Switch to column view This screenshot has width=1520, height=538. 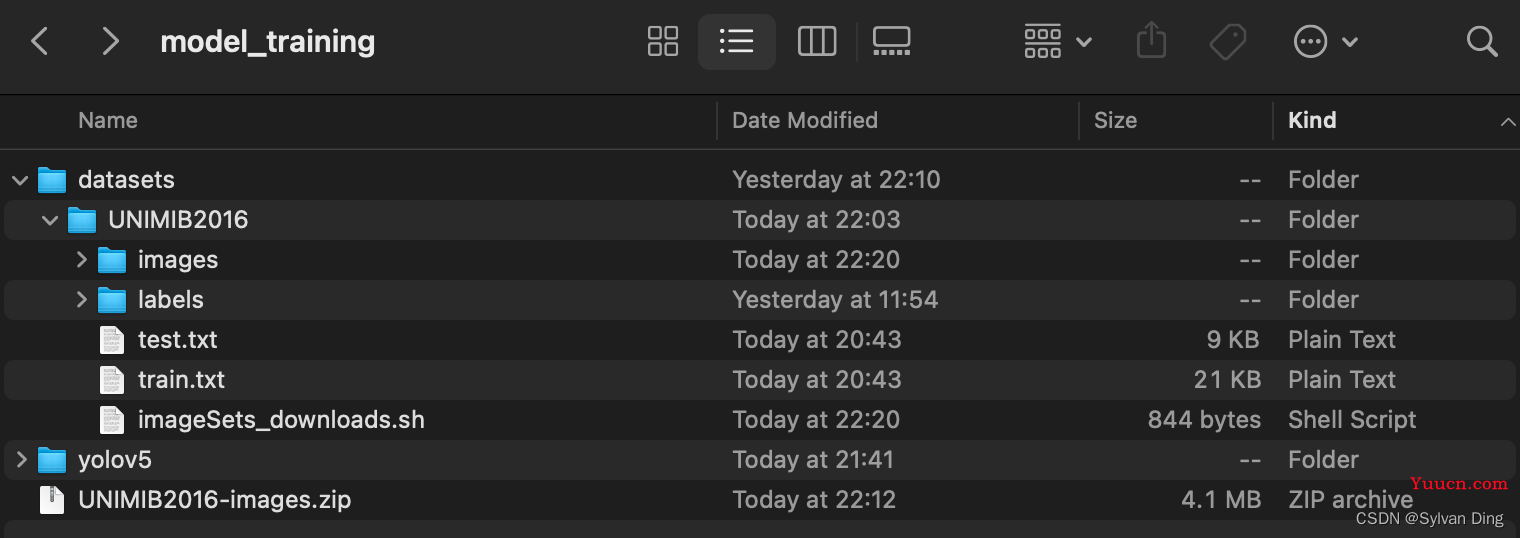pyautogui.click(x=817, y=41)
